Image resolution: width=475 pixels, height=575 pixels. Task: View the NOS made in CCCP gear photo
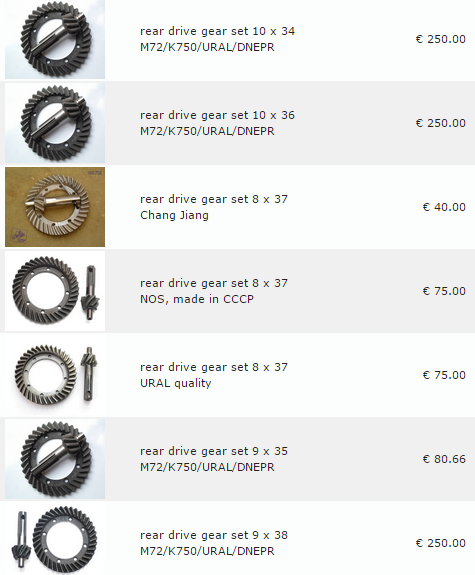click(55, 291)
